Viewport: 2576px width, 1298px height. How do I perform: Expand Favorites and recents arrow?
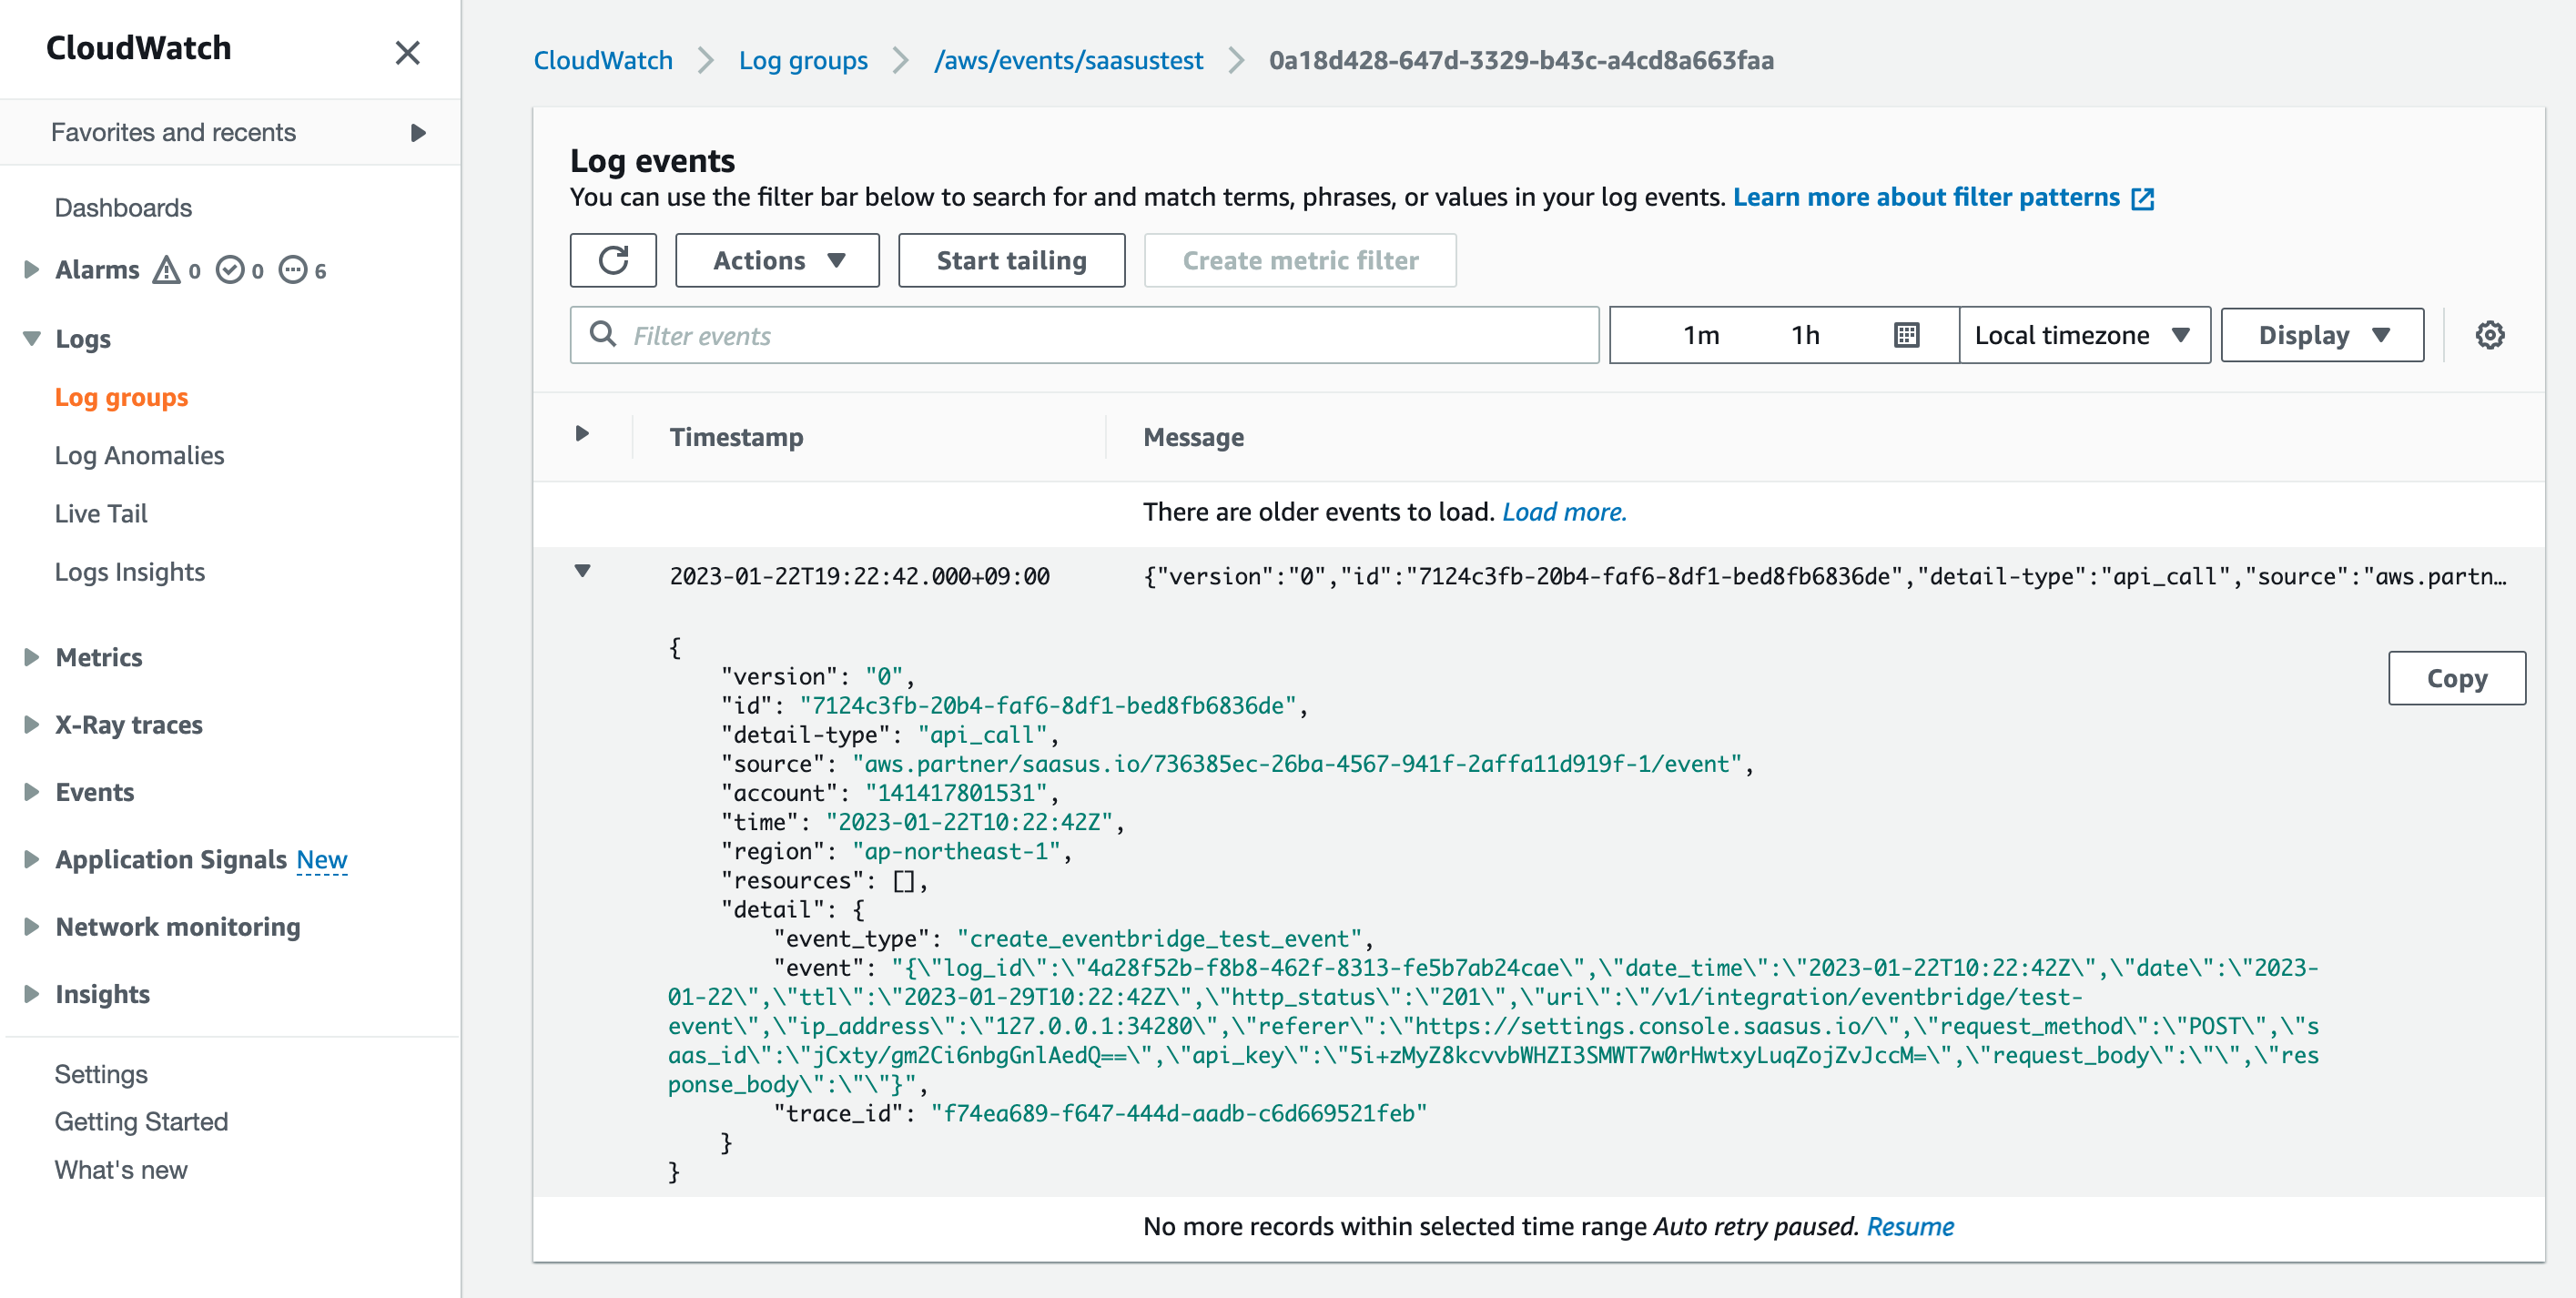click(x=418, y=132)
